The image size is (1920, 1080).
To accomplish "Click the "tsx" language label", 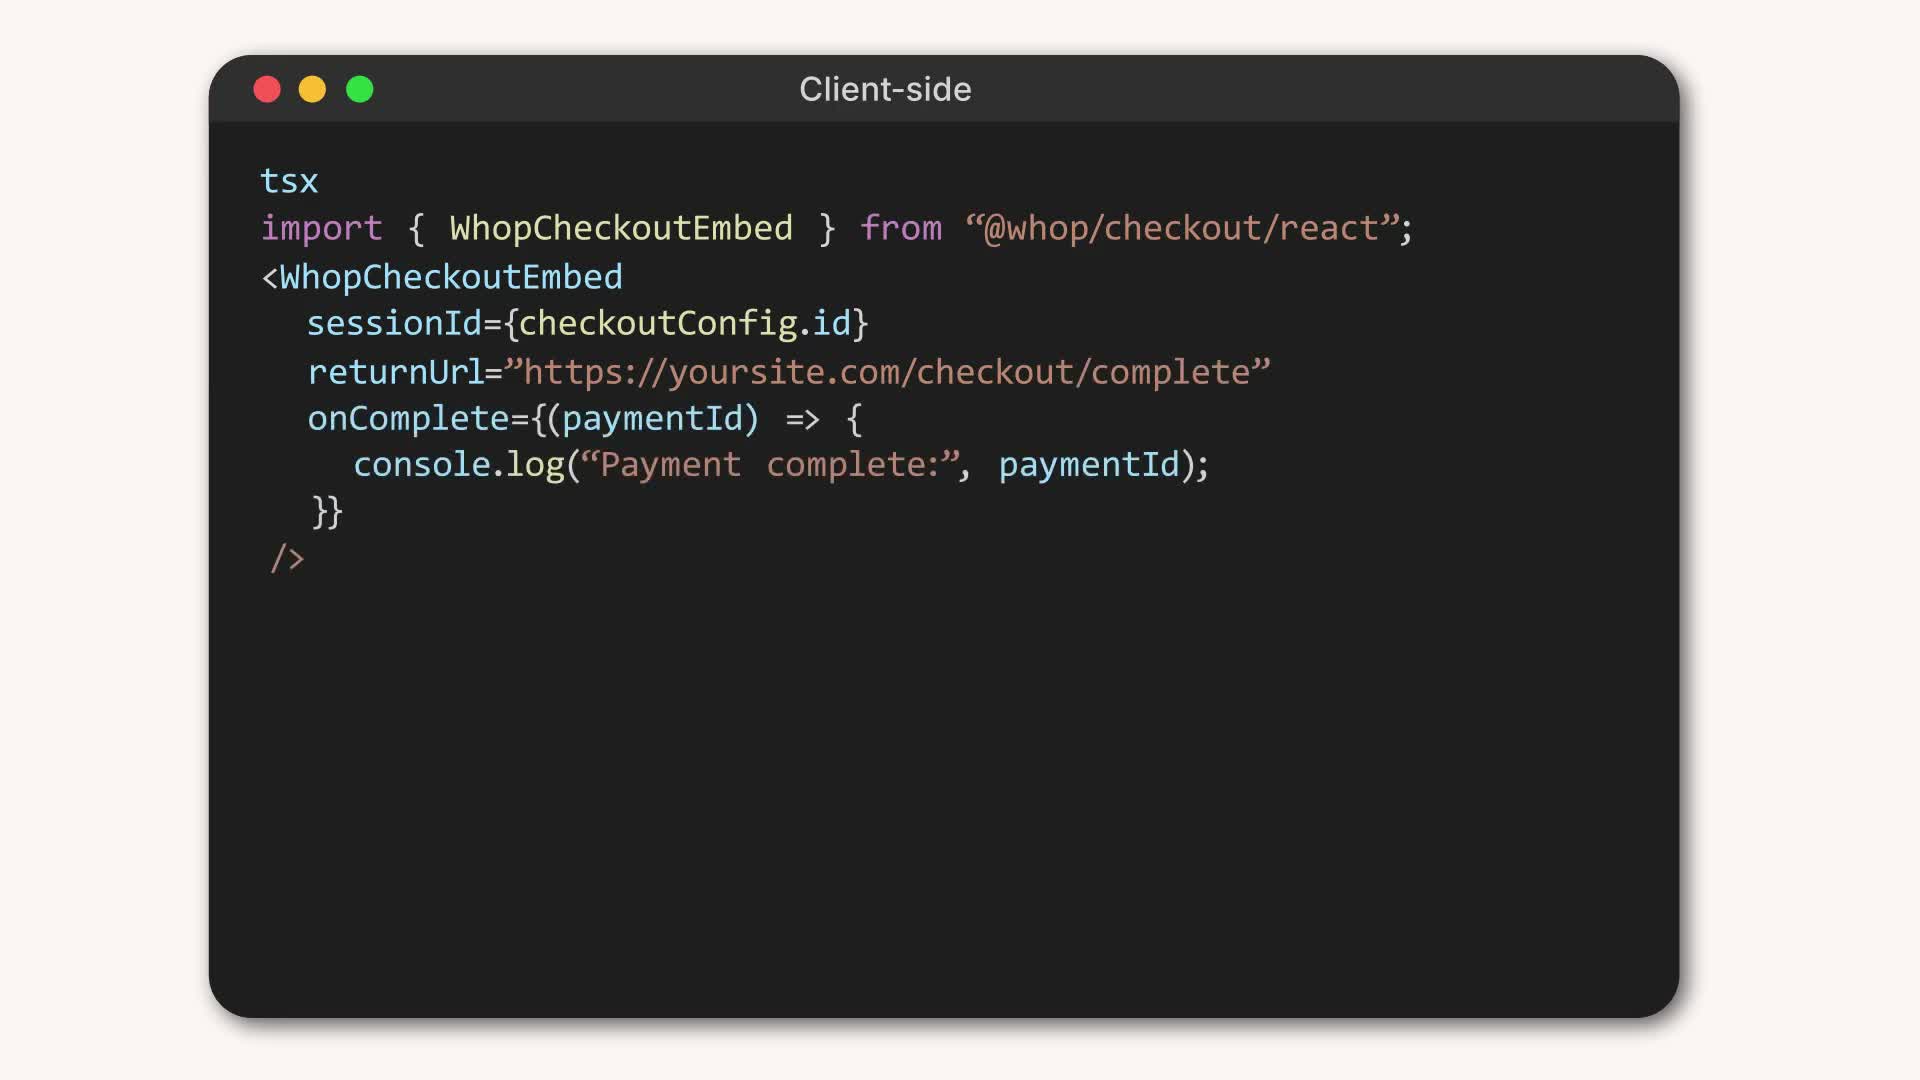I will (289, 181).
